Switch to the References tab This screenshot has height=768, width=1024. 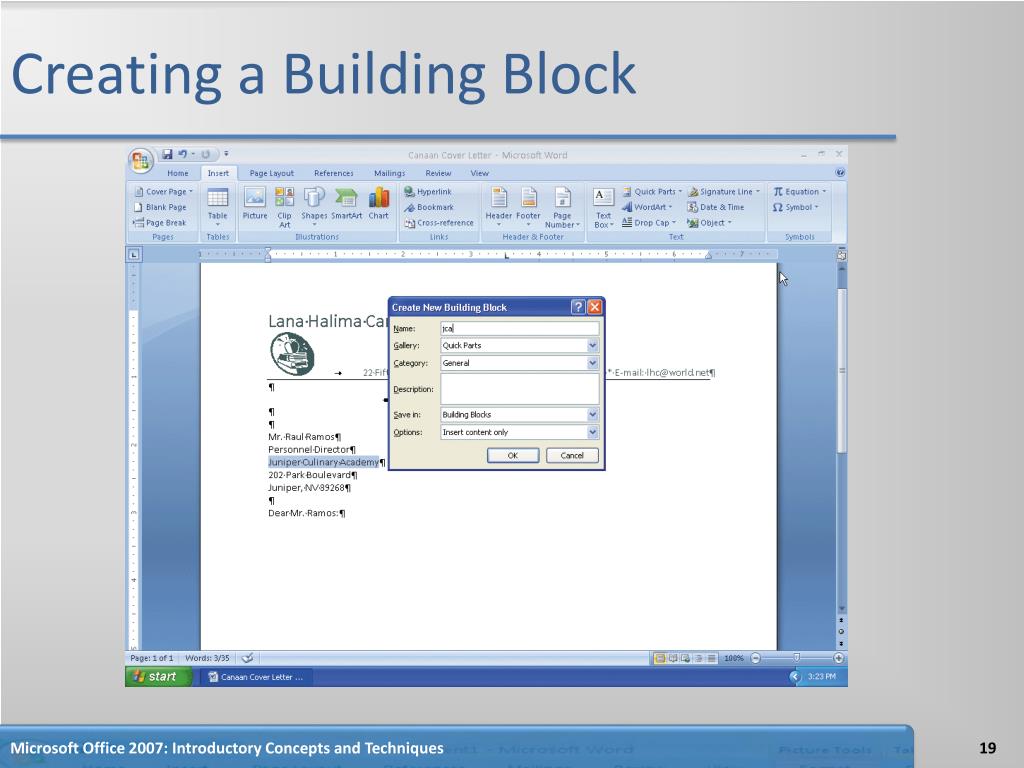334,173
